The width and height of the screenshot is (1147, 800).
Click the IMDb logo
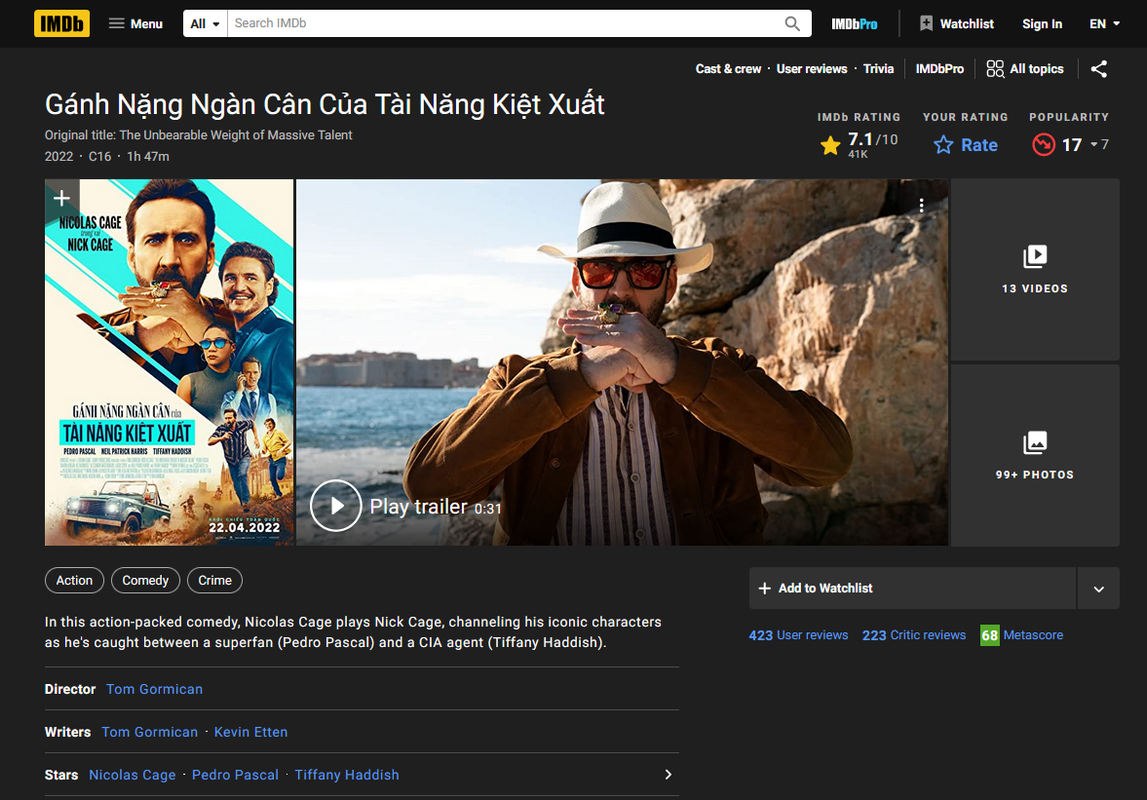coord(61,23)
